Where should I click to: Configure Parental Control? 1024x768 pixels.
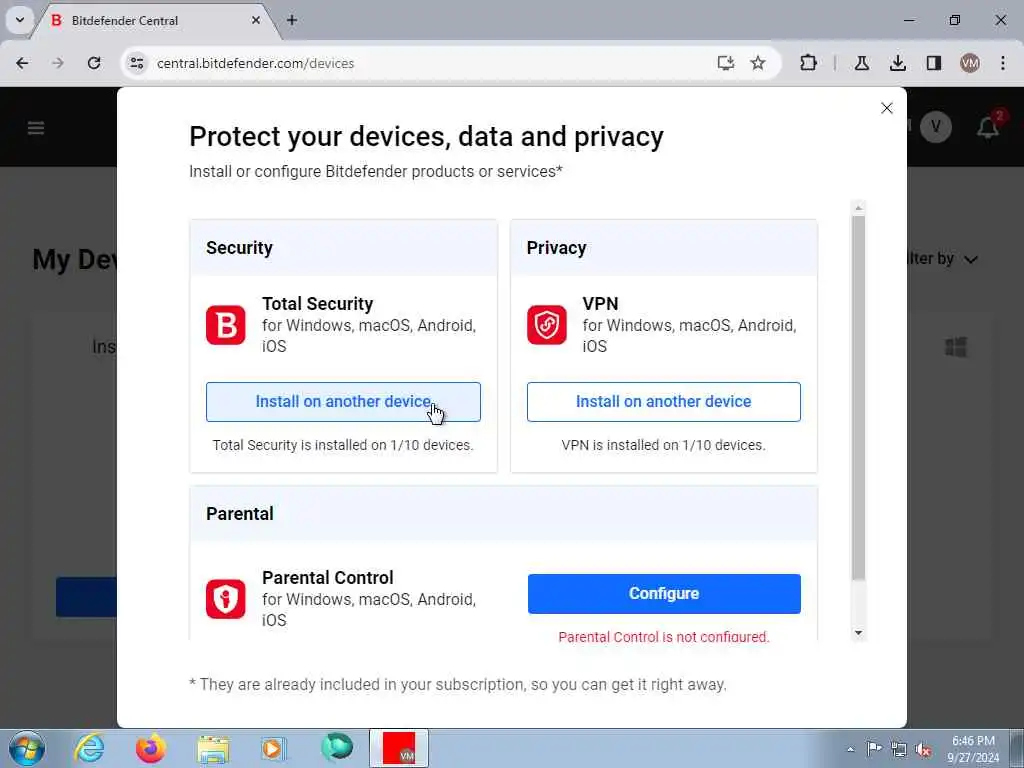(663, 594)
